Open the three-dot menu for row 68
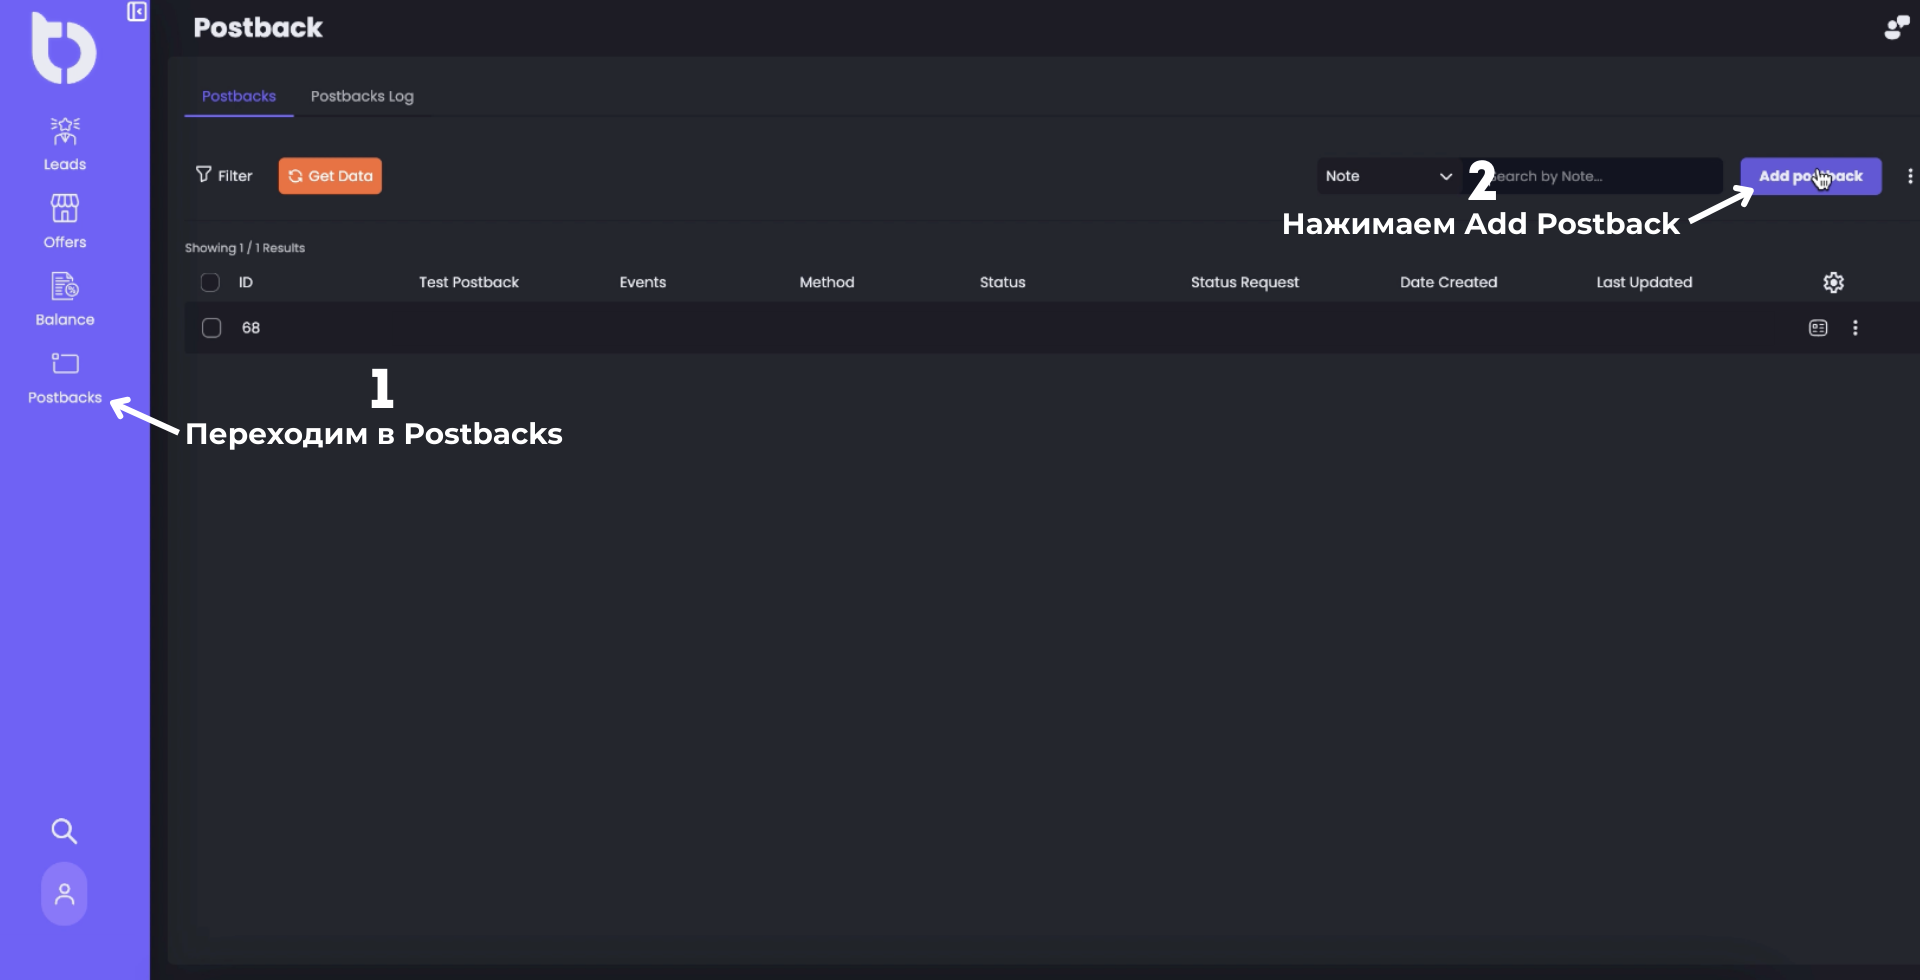Image resolution: width=1920 pixels, height=980 pixels. tap(1855, 328)
